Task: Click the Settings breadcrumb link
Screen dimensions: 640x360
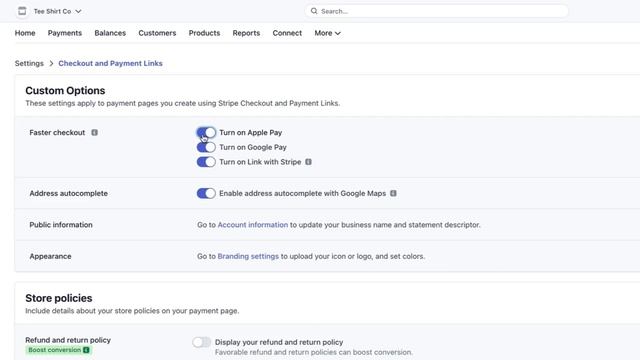Action: (x=29, y=63)
